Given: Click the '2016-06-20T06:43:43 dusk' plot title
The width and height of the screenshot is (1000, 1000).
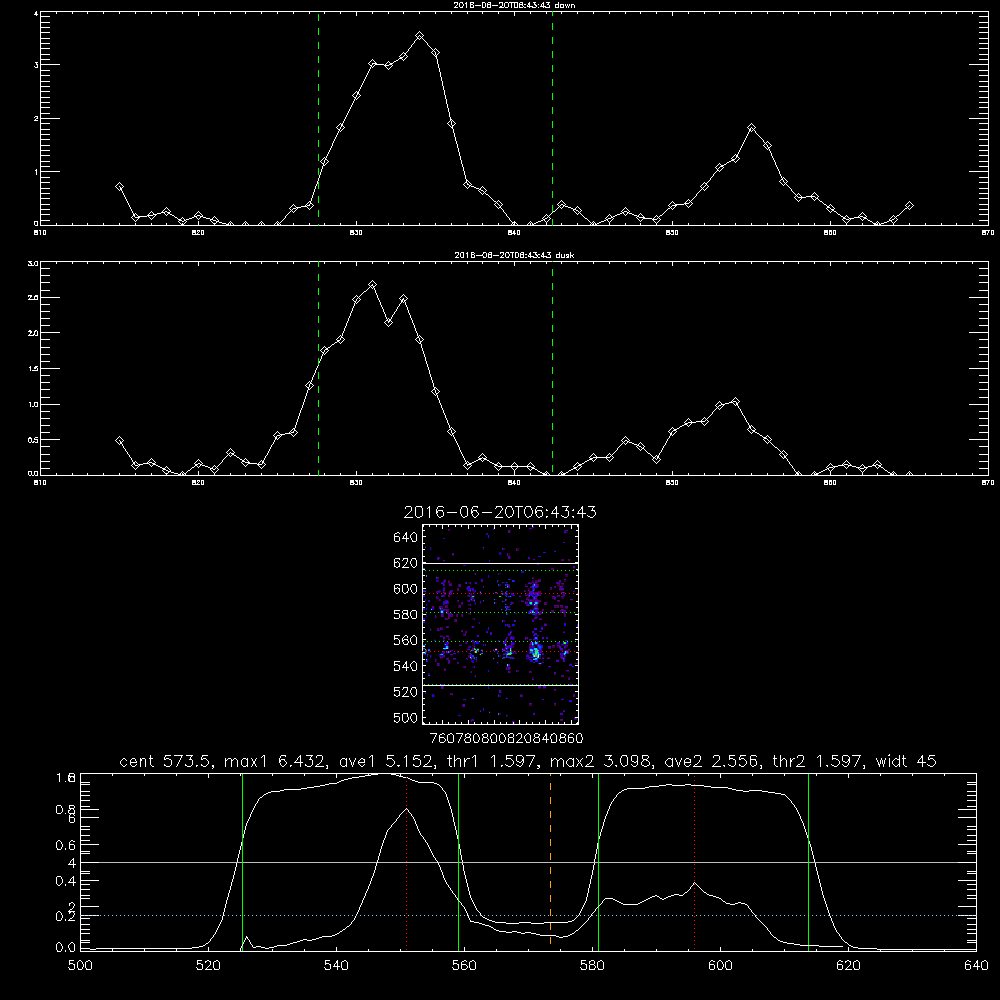Looking at the screenshot, I should 515,255.
